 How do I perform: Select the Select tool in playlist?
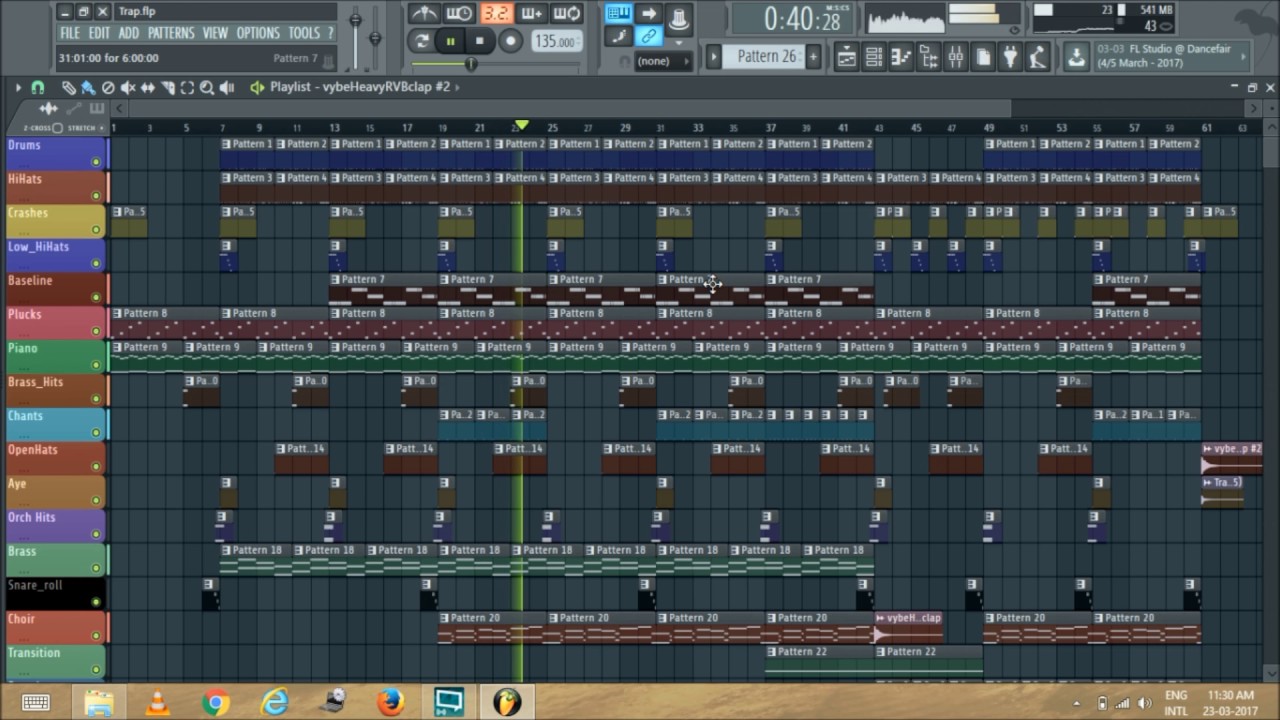tap(187, 87)
